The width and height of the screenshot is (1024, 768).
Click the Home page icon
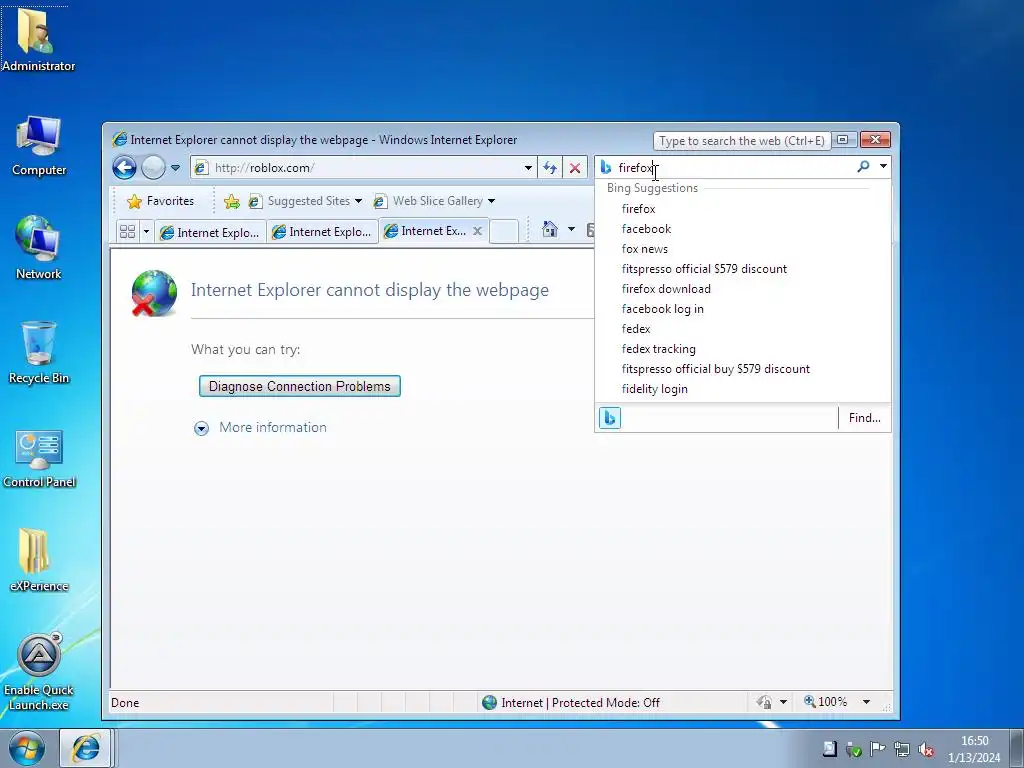click(x=550, y=229)
